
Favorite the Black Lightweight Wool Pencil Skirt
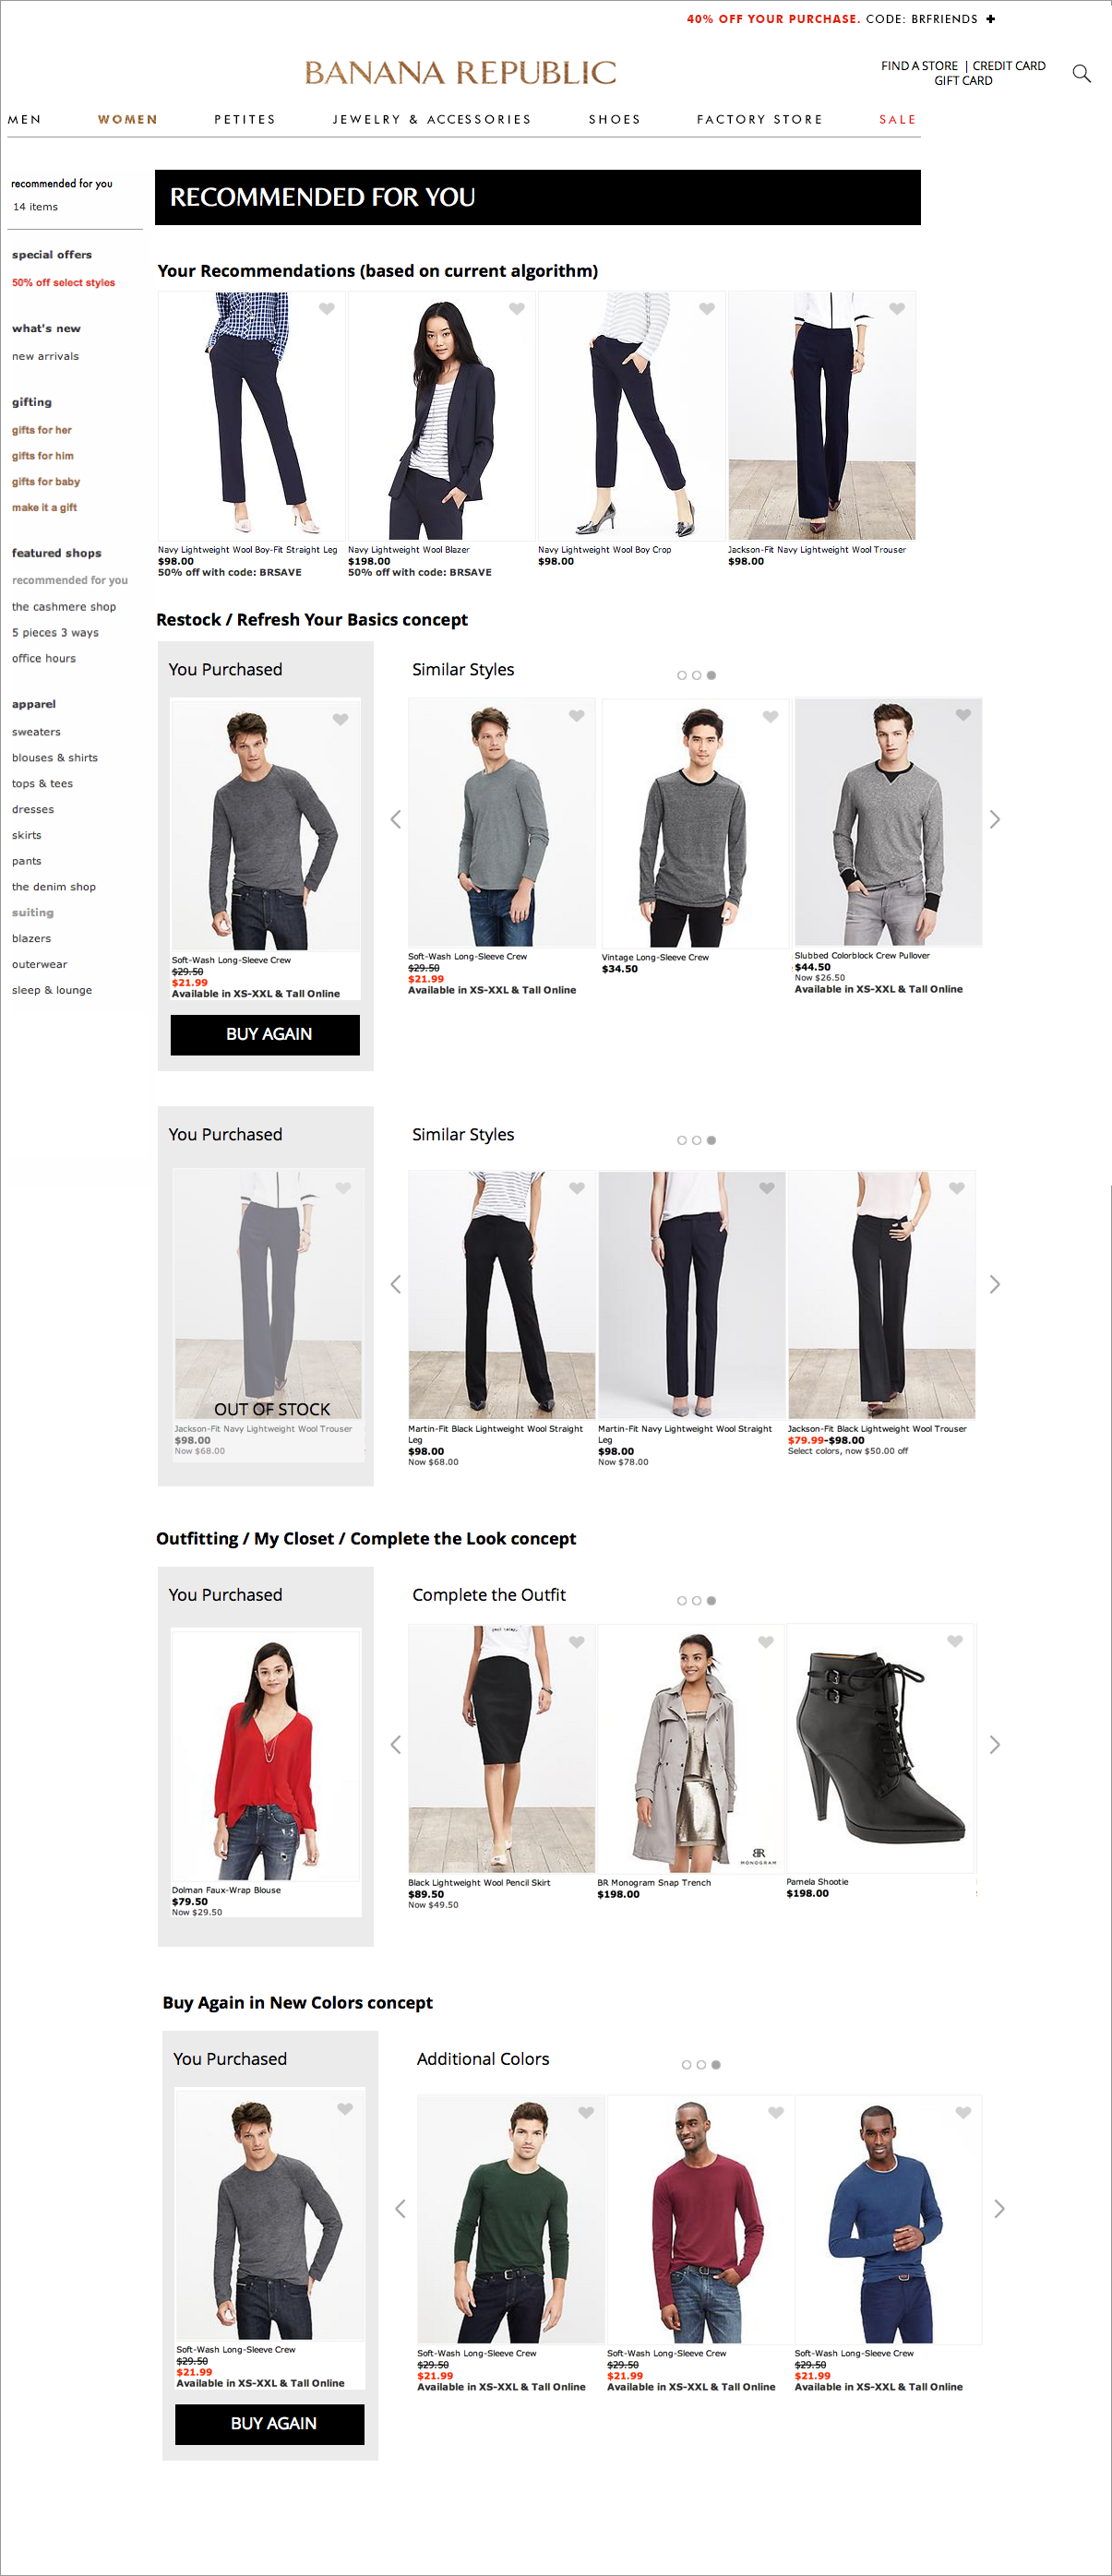577,1642
